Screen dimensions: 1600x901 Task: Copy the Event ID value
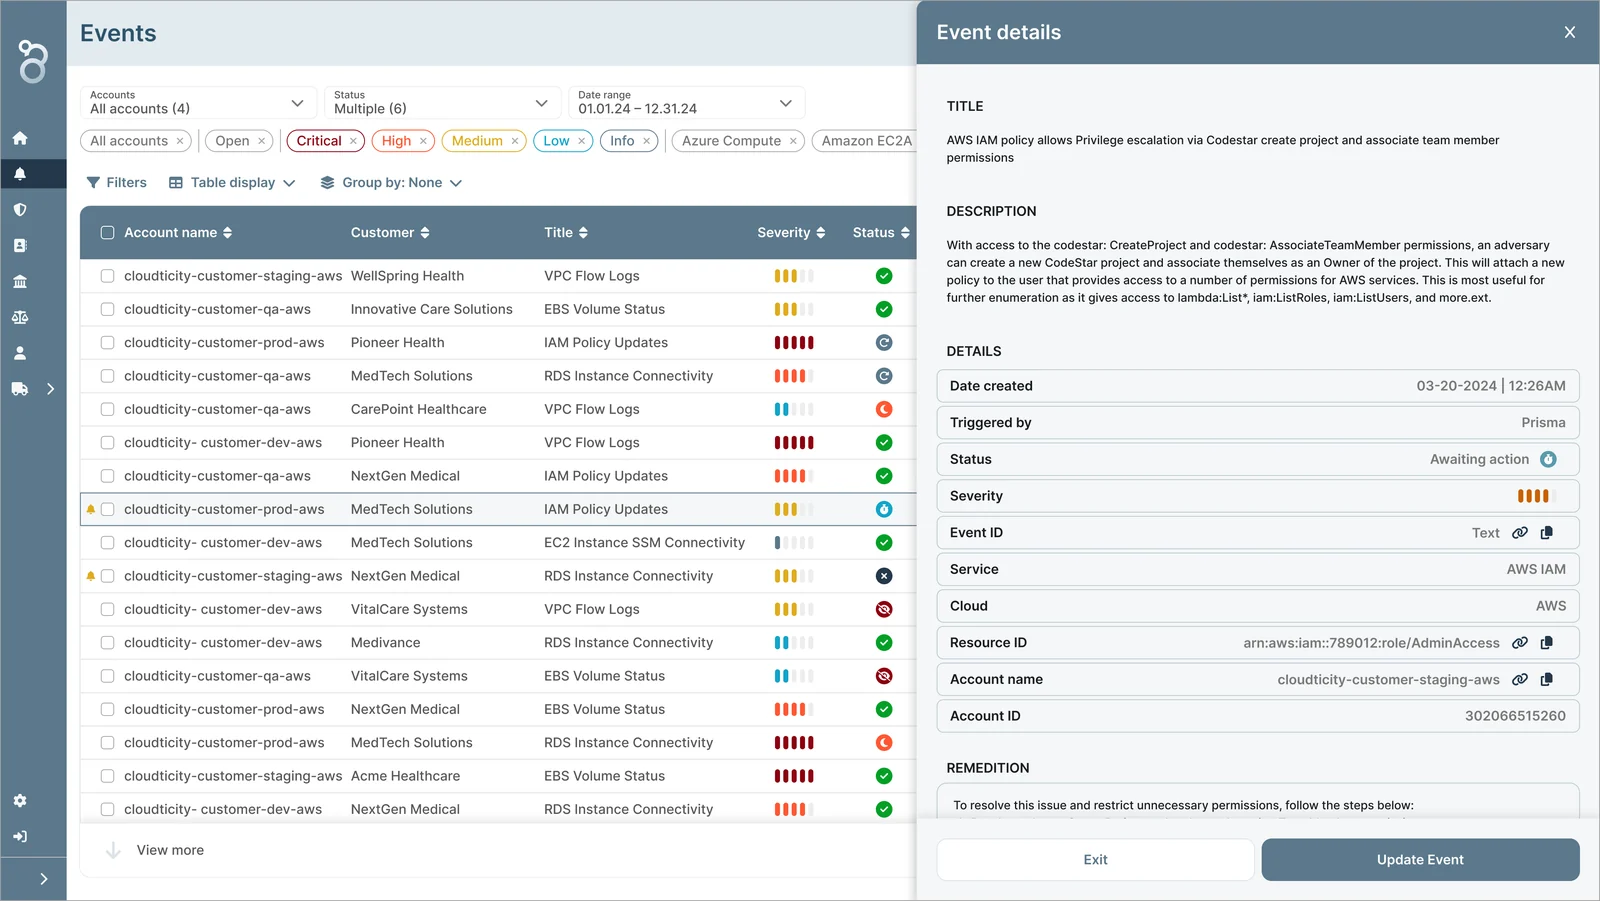pos(1547,533)
